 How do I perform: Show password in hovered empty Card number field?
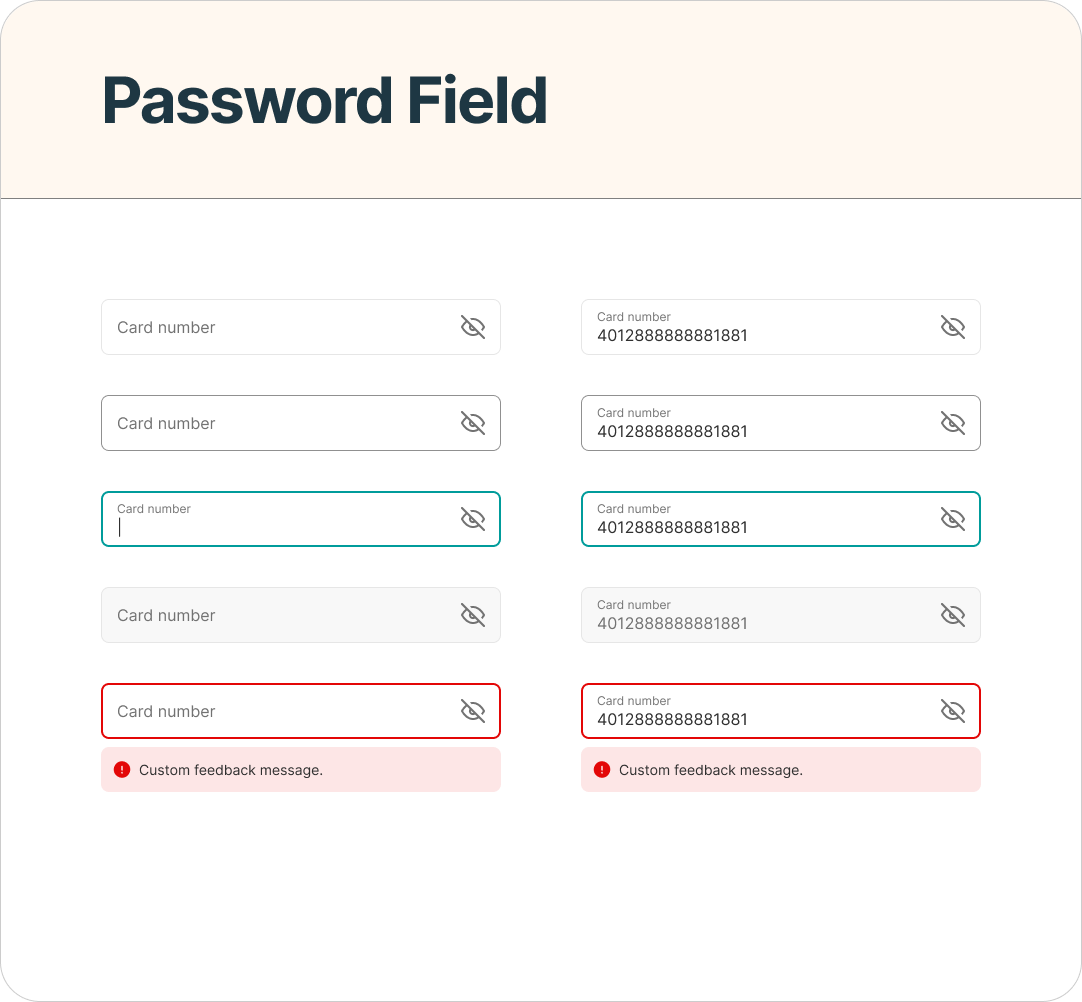473,423
